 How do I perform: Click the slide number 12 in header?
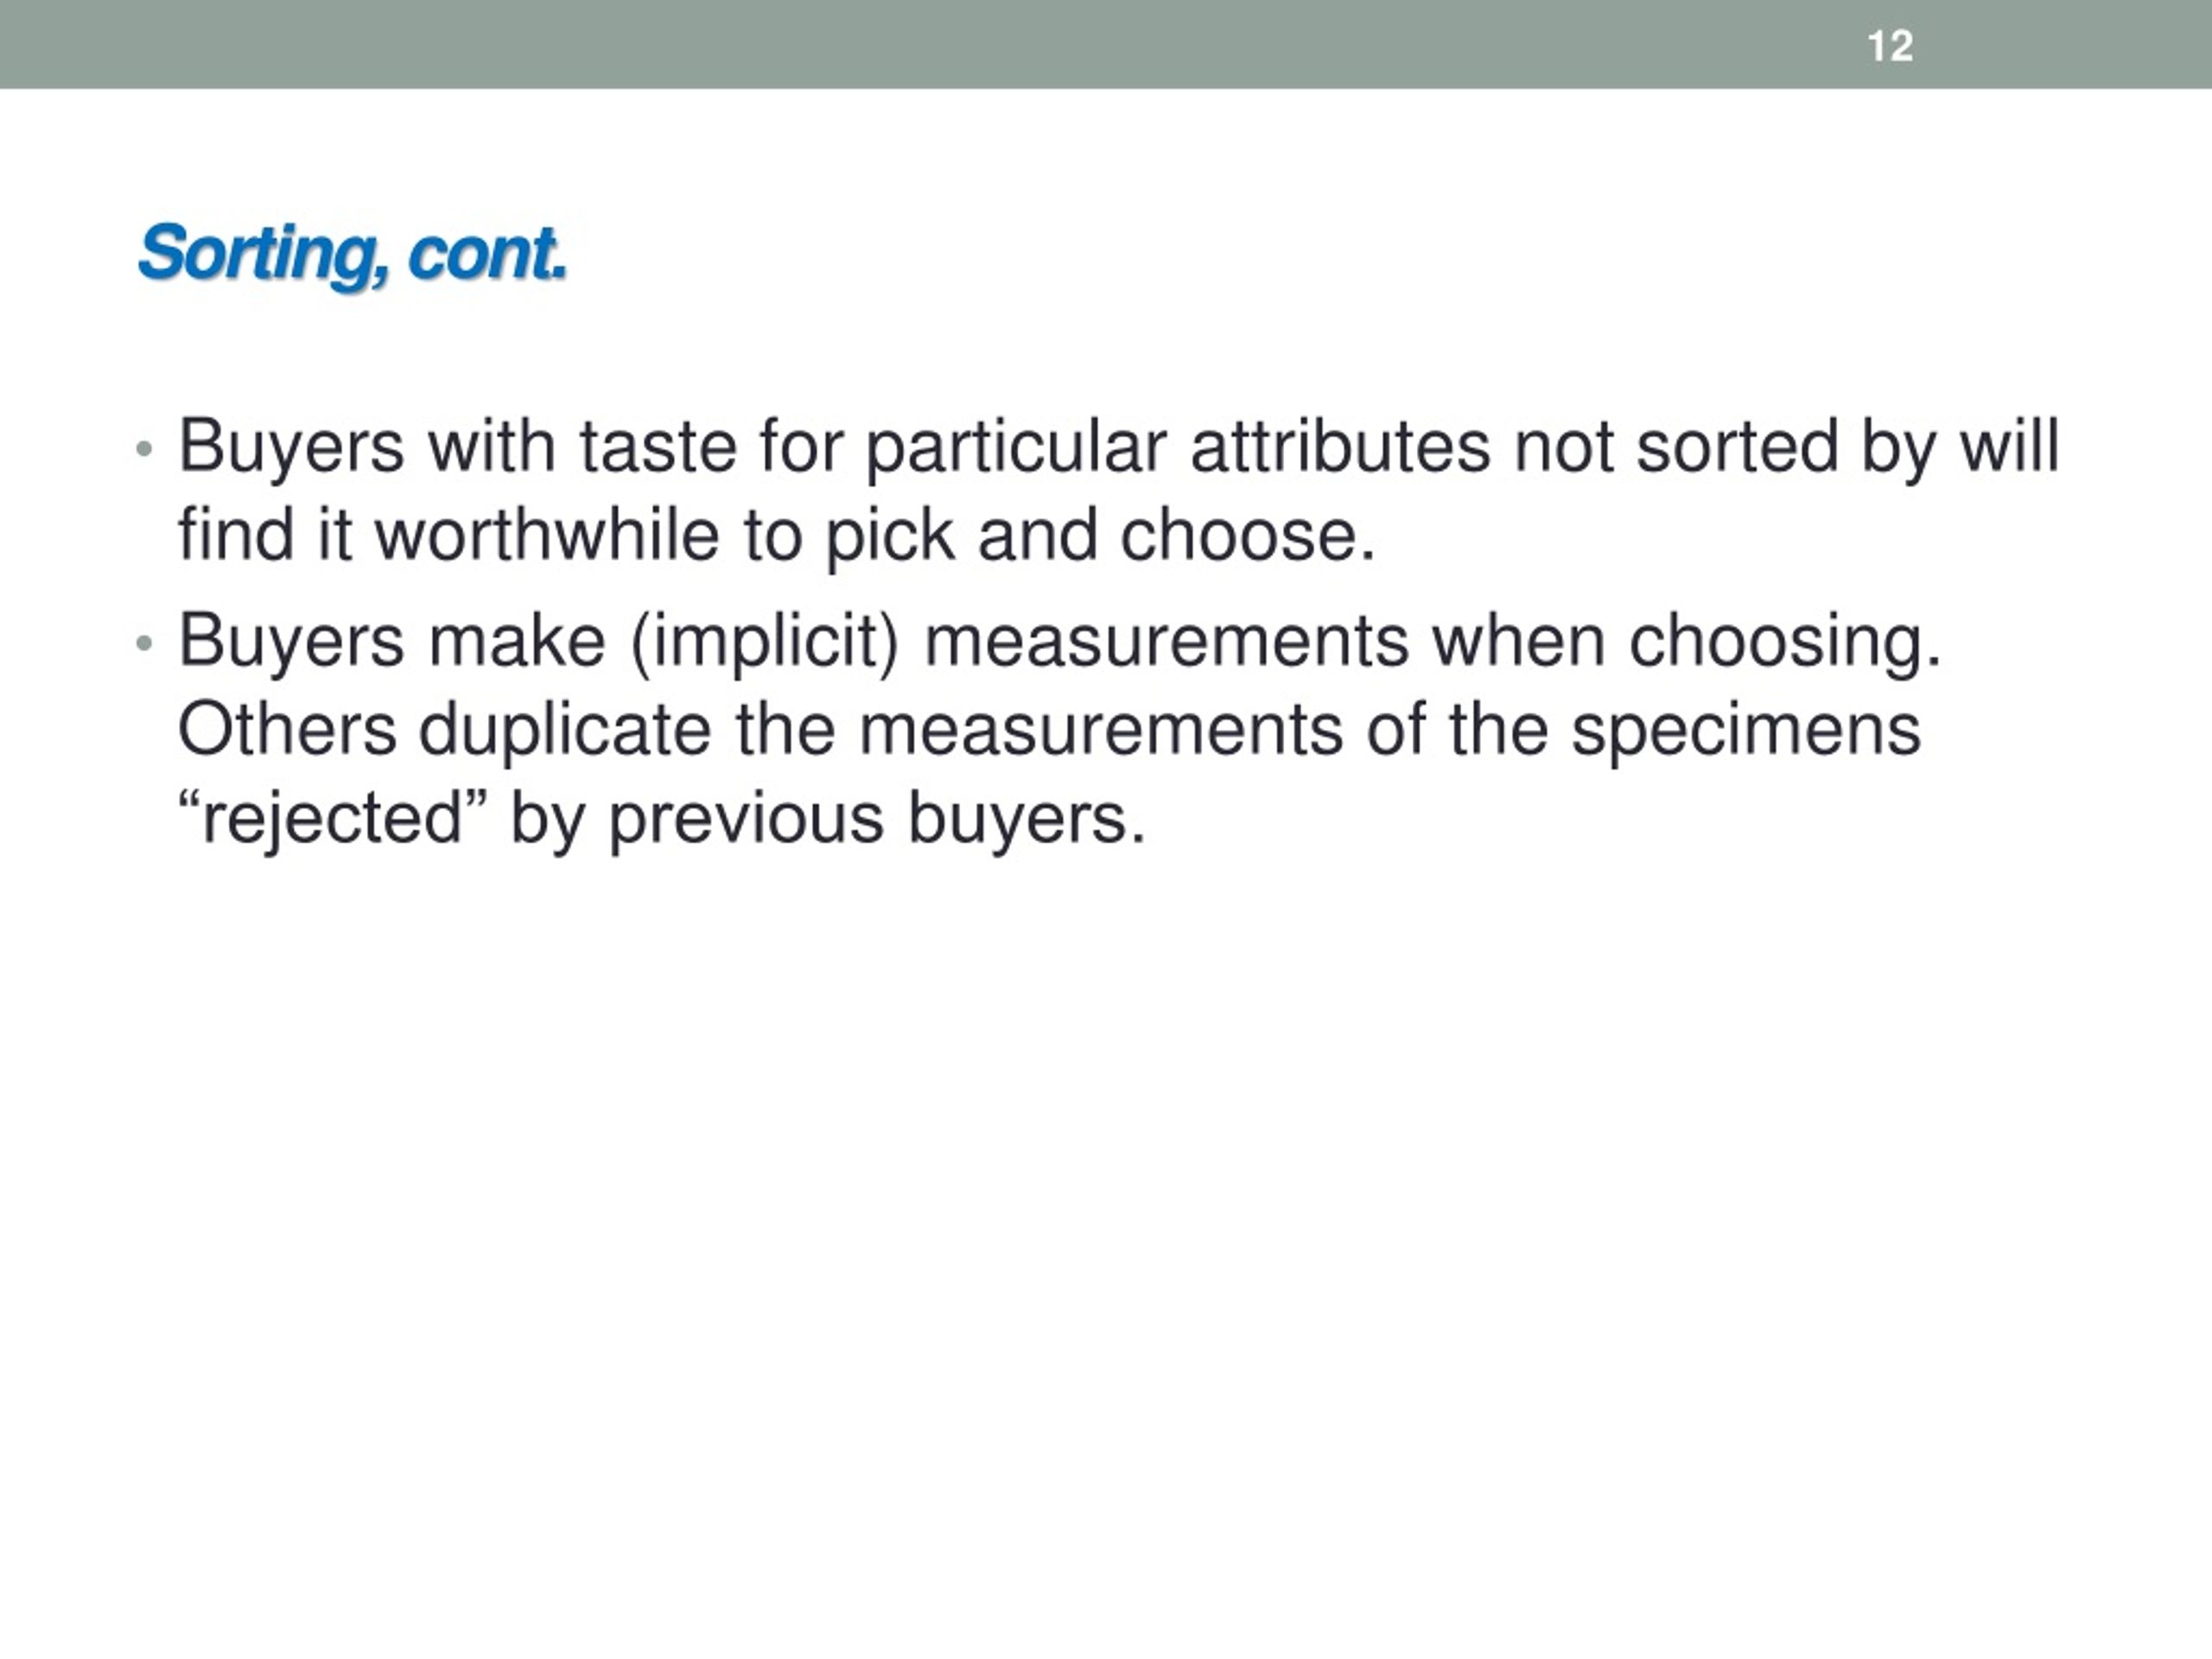tap(1890, 46)
